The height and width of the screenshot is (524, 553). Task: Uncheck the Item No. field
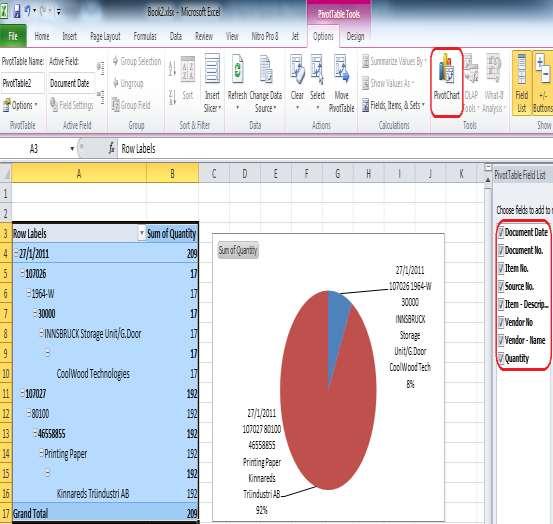point(501,268)
